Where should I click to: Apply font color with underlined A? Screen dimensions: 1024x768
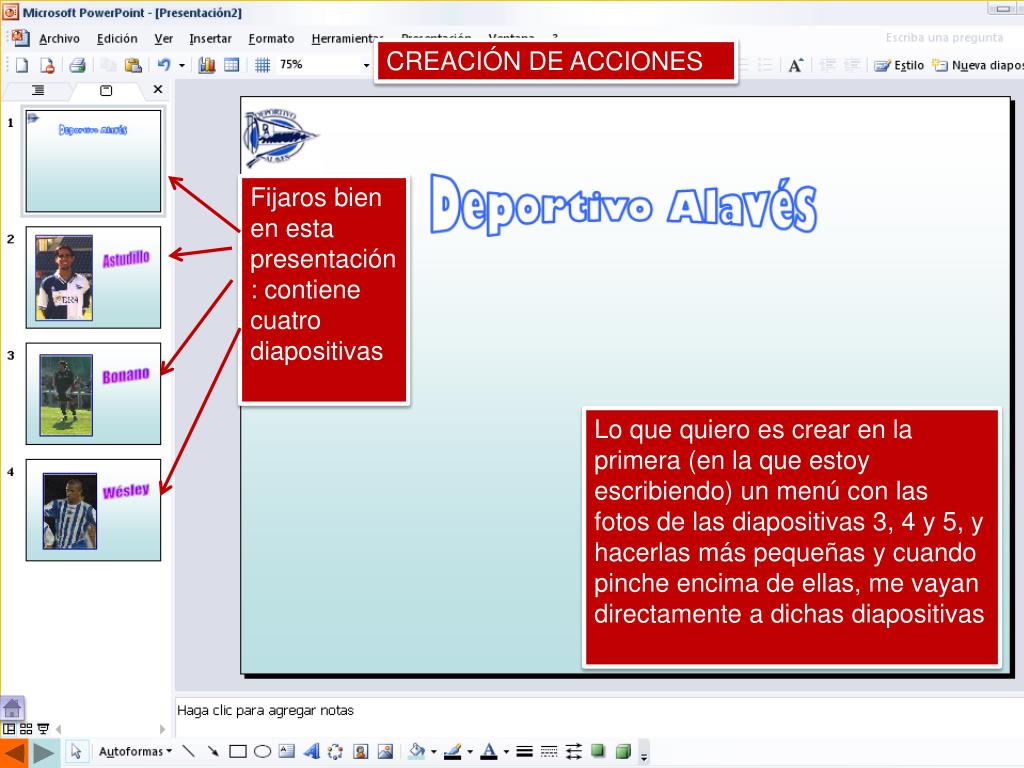click(488, 751)
